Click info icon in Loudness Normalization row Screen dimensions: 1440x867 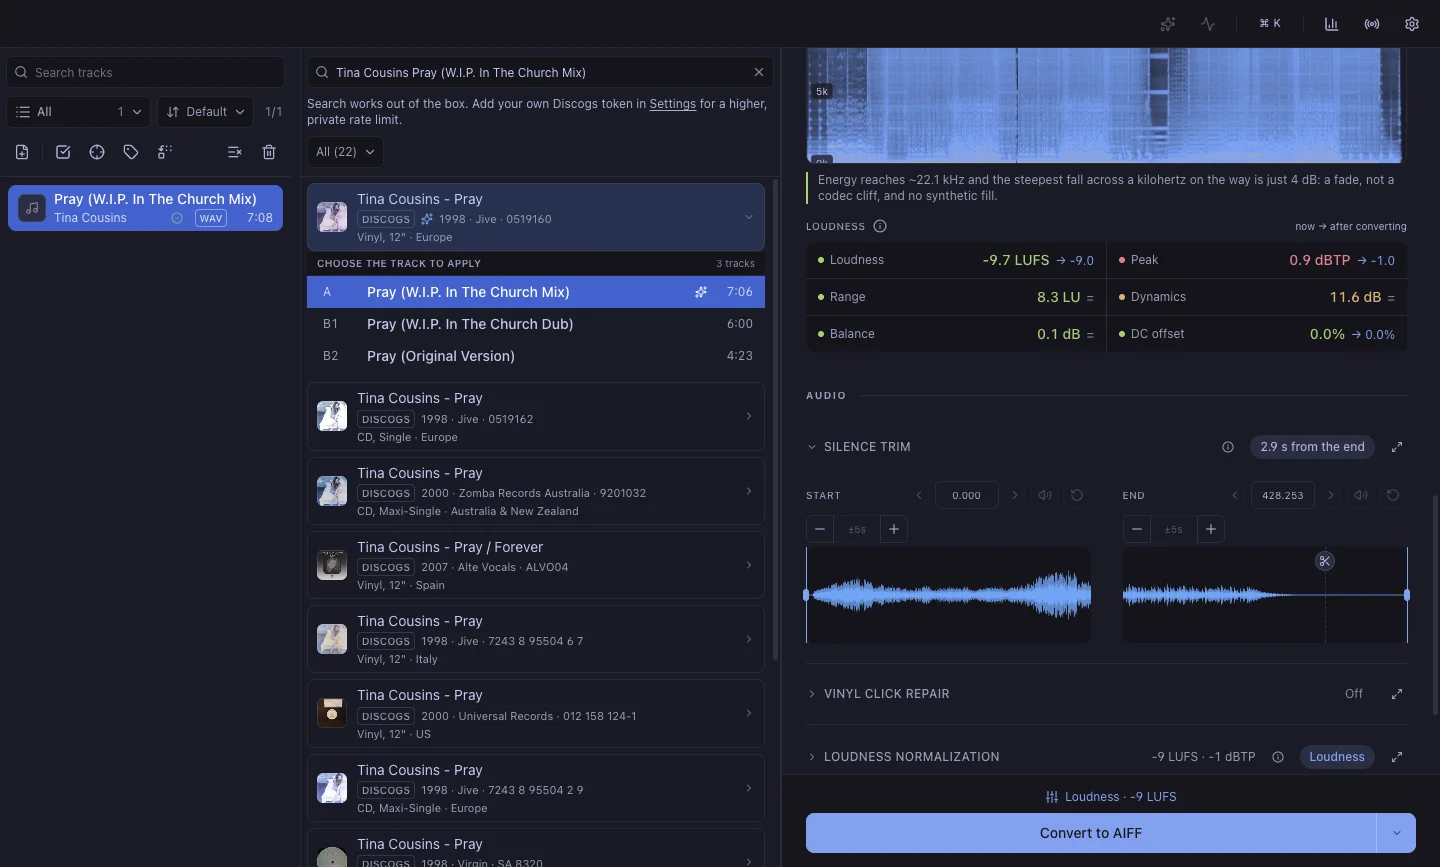[x=1278, y=757]
